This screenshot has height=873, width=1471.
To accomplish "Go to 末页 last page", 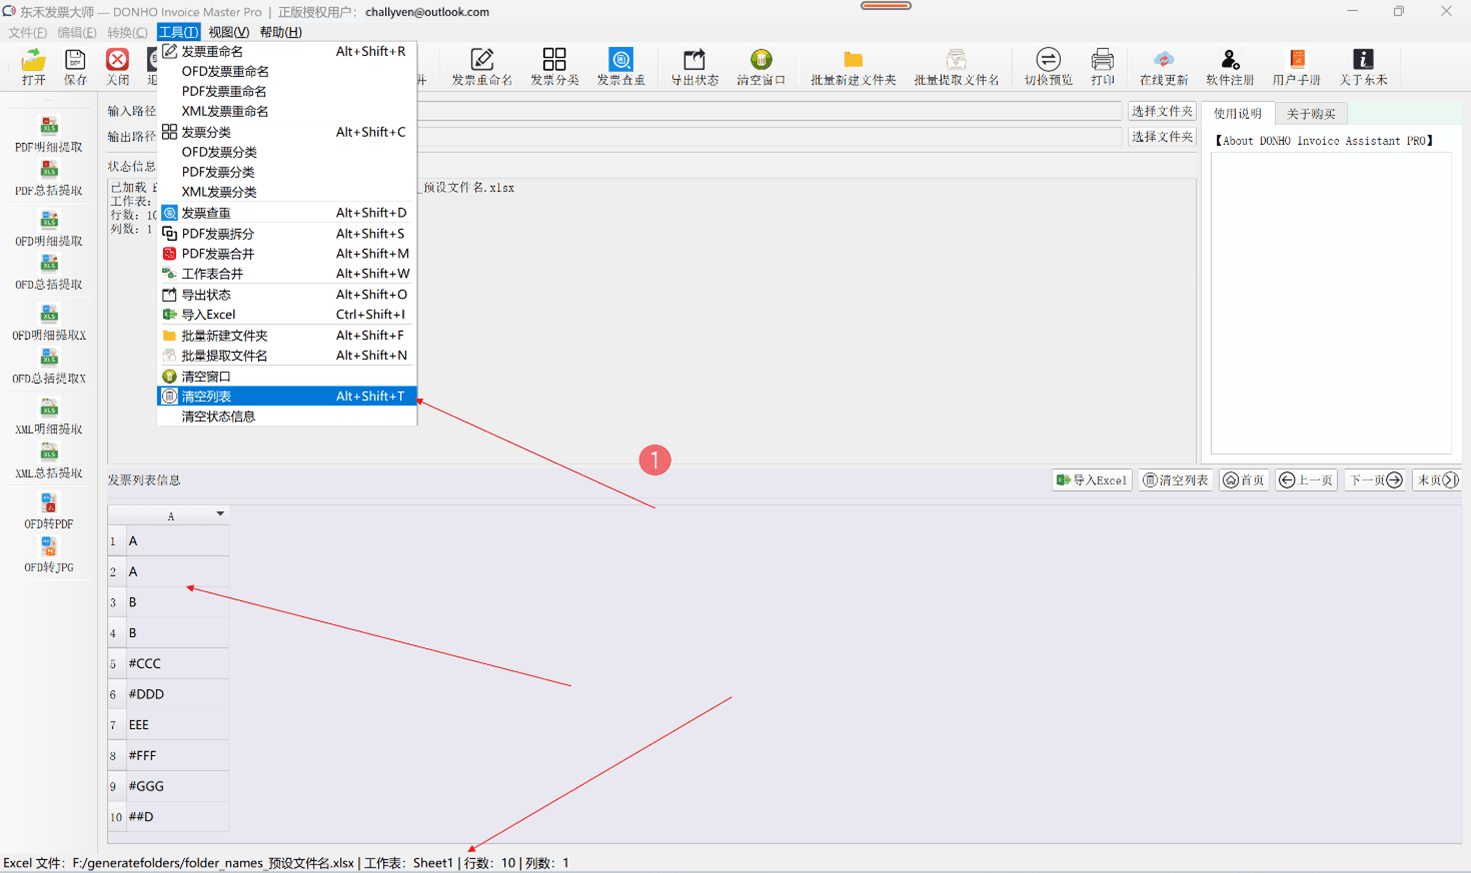I will click(x=1437, y=480).
